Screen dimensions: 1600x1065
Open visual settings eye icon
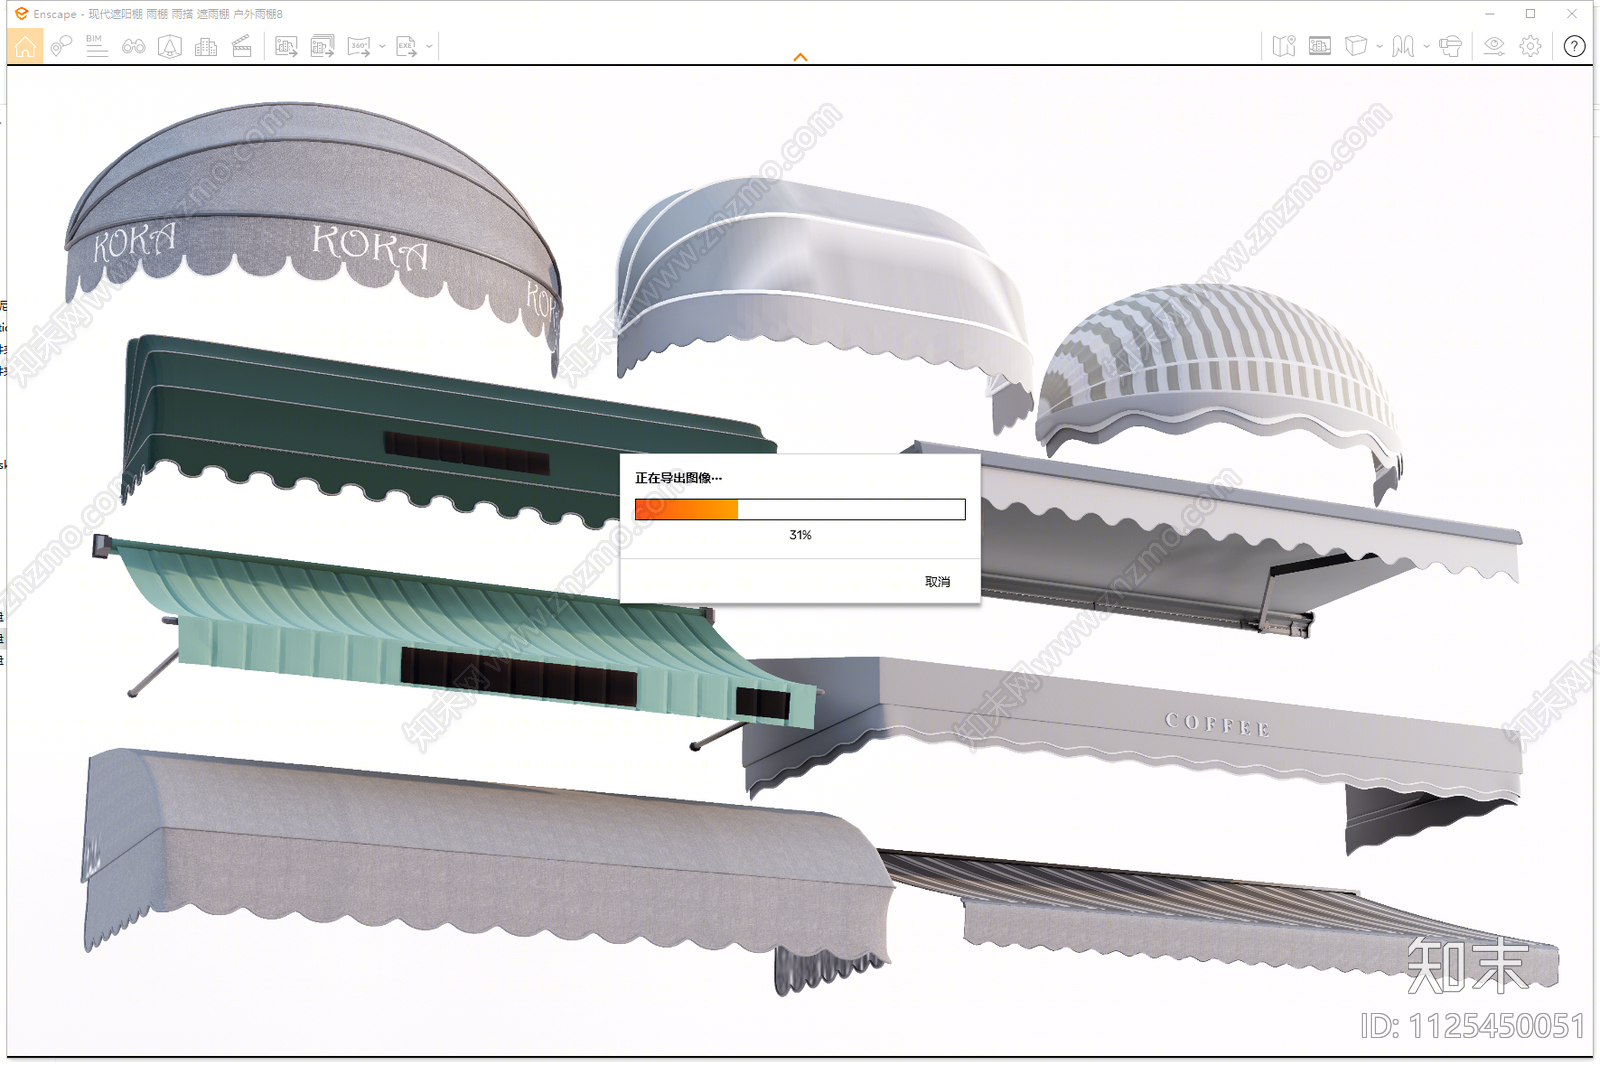(x=1494, y=46)
